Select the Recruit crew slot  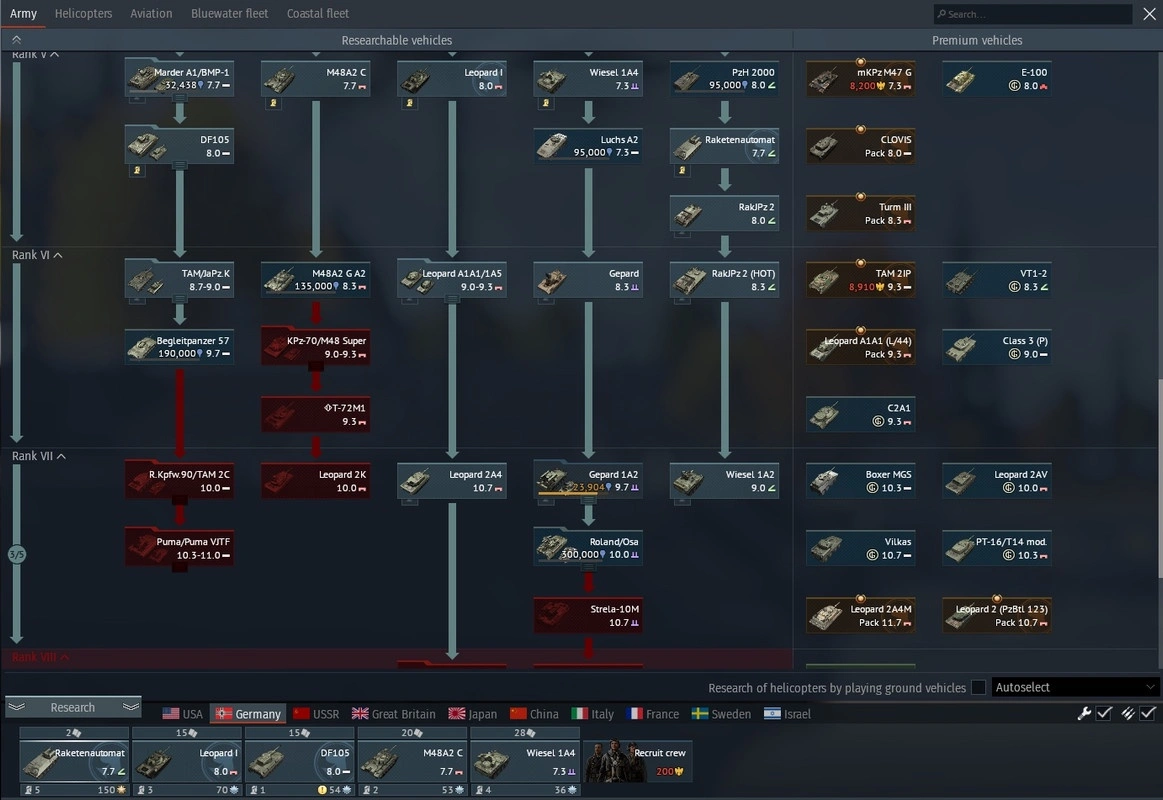(638, 760)
